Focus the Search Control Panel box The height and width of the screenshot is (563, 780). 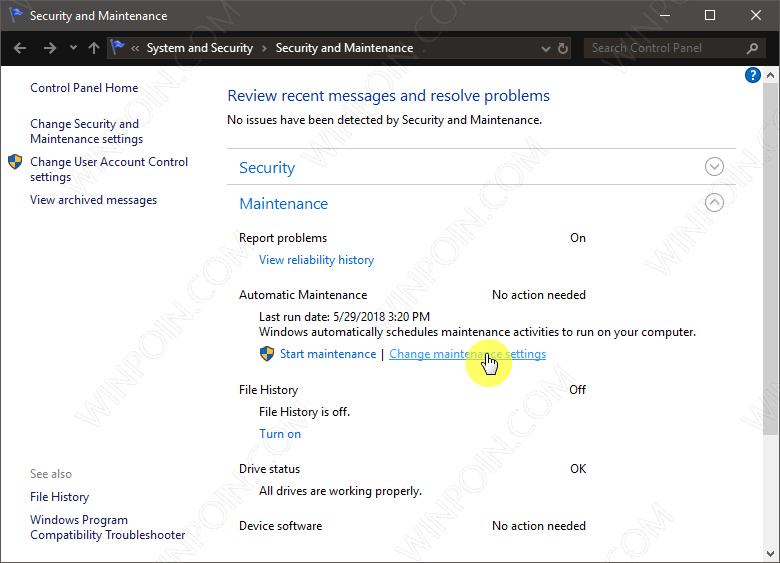click(667, 48)
